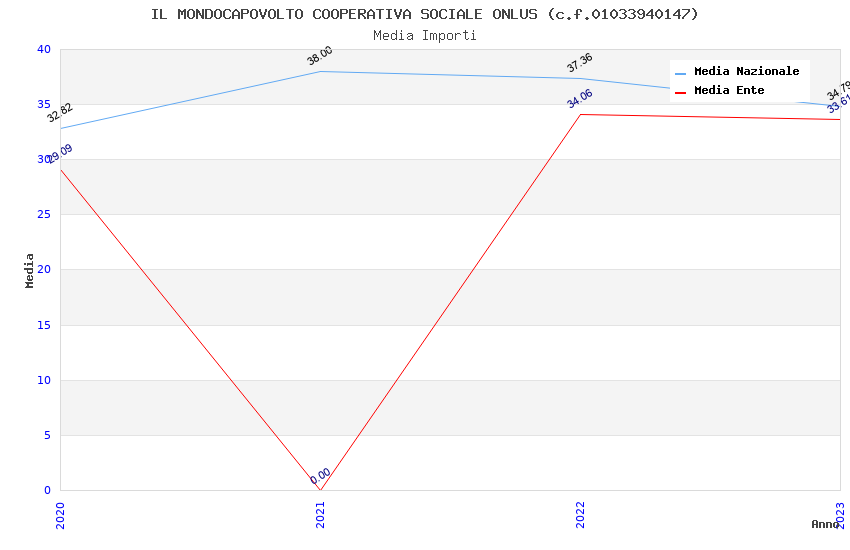Select the Media Ente legend label
The height and width of the screenshot is (550, 850).
(729, 90)
